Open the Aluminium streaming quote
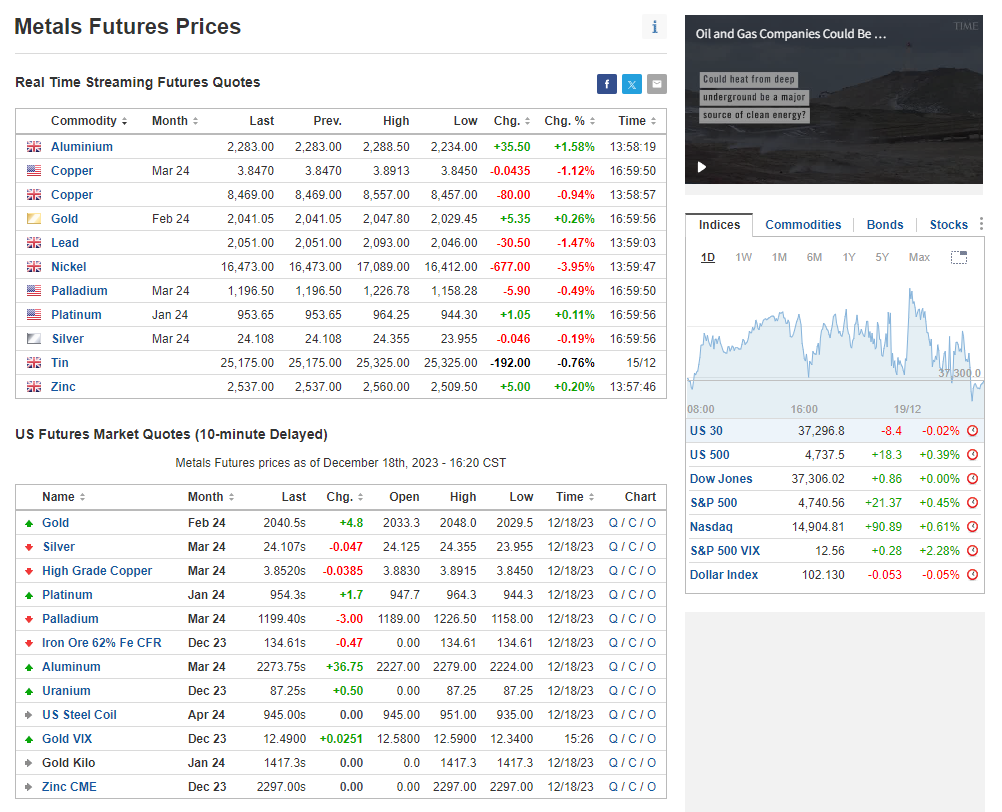 pos(82,147)
